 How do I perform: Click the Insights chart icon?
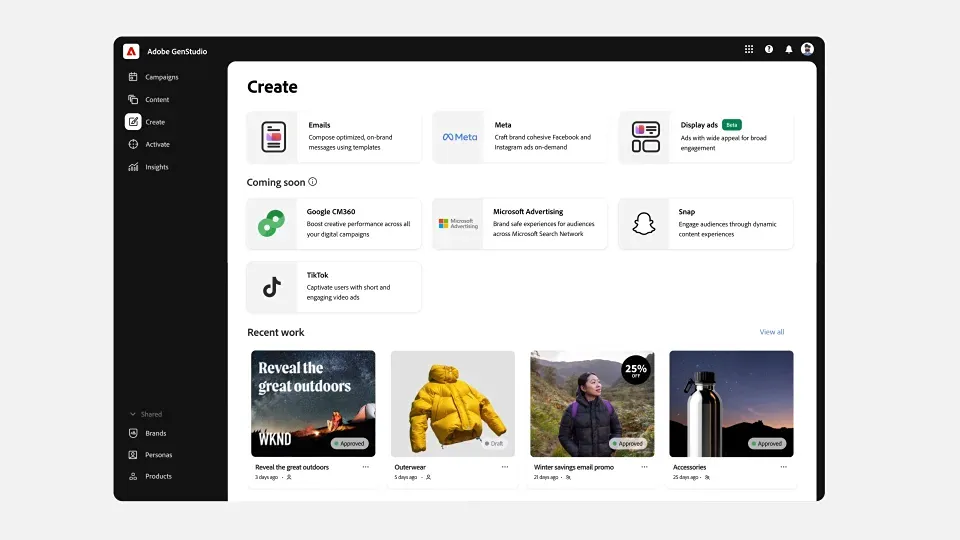[133, 167]
